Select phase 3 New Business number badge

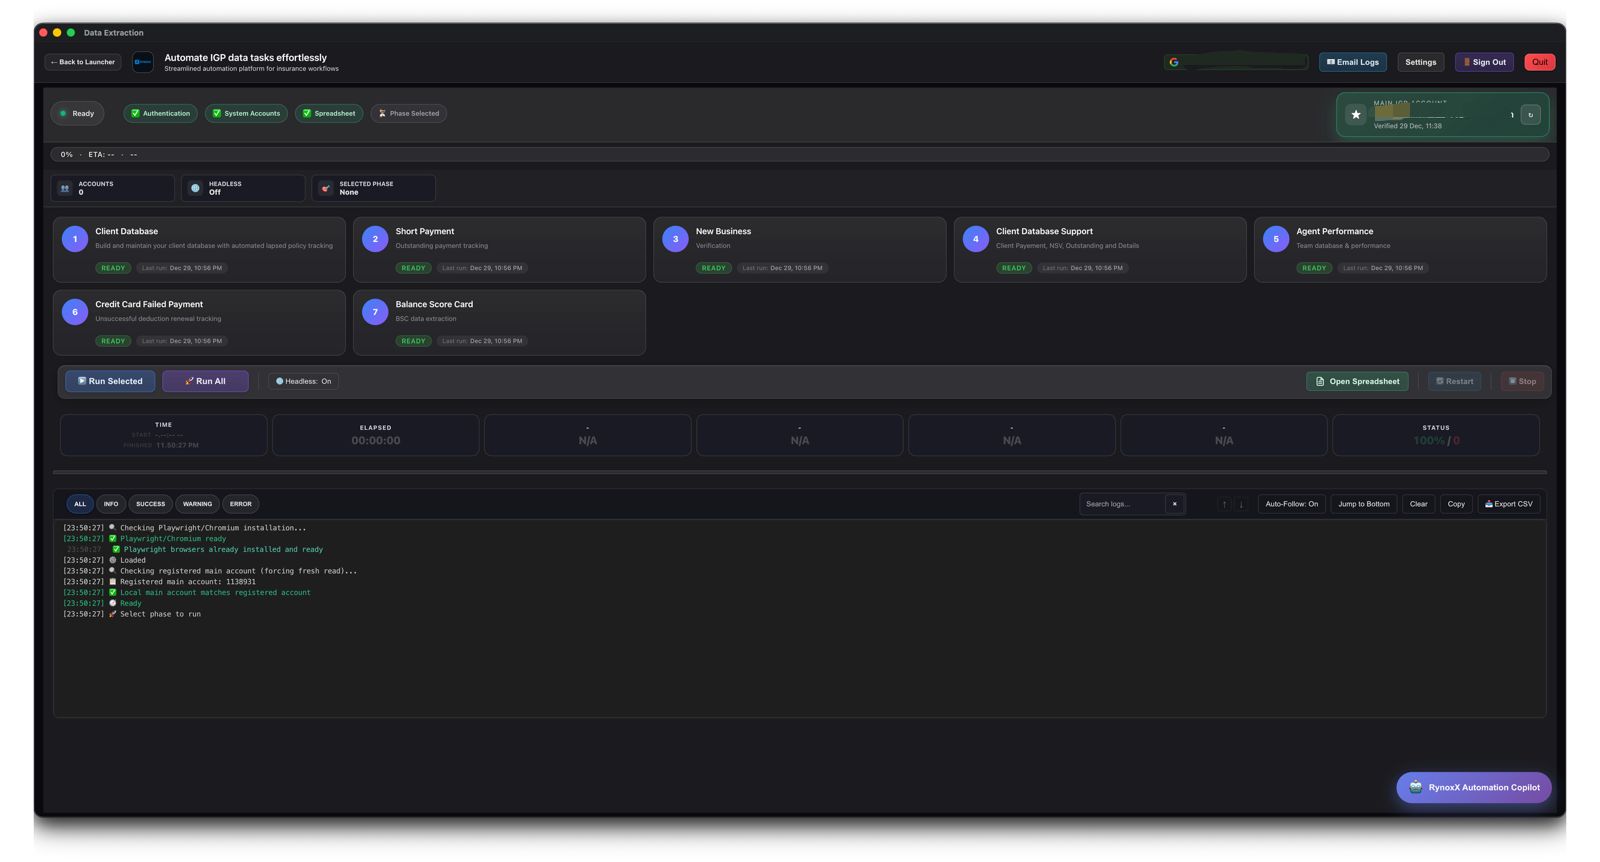[x=675, y=239]
